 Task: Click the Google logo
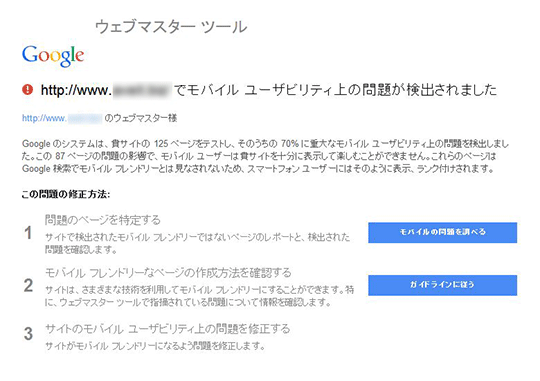pos(53,56)
